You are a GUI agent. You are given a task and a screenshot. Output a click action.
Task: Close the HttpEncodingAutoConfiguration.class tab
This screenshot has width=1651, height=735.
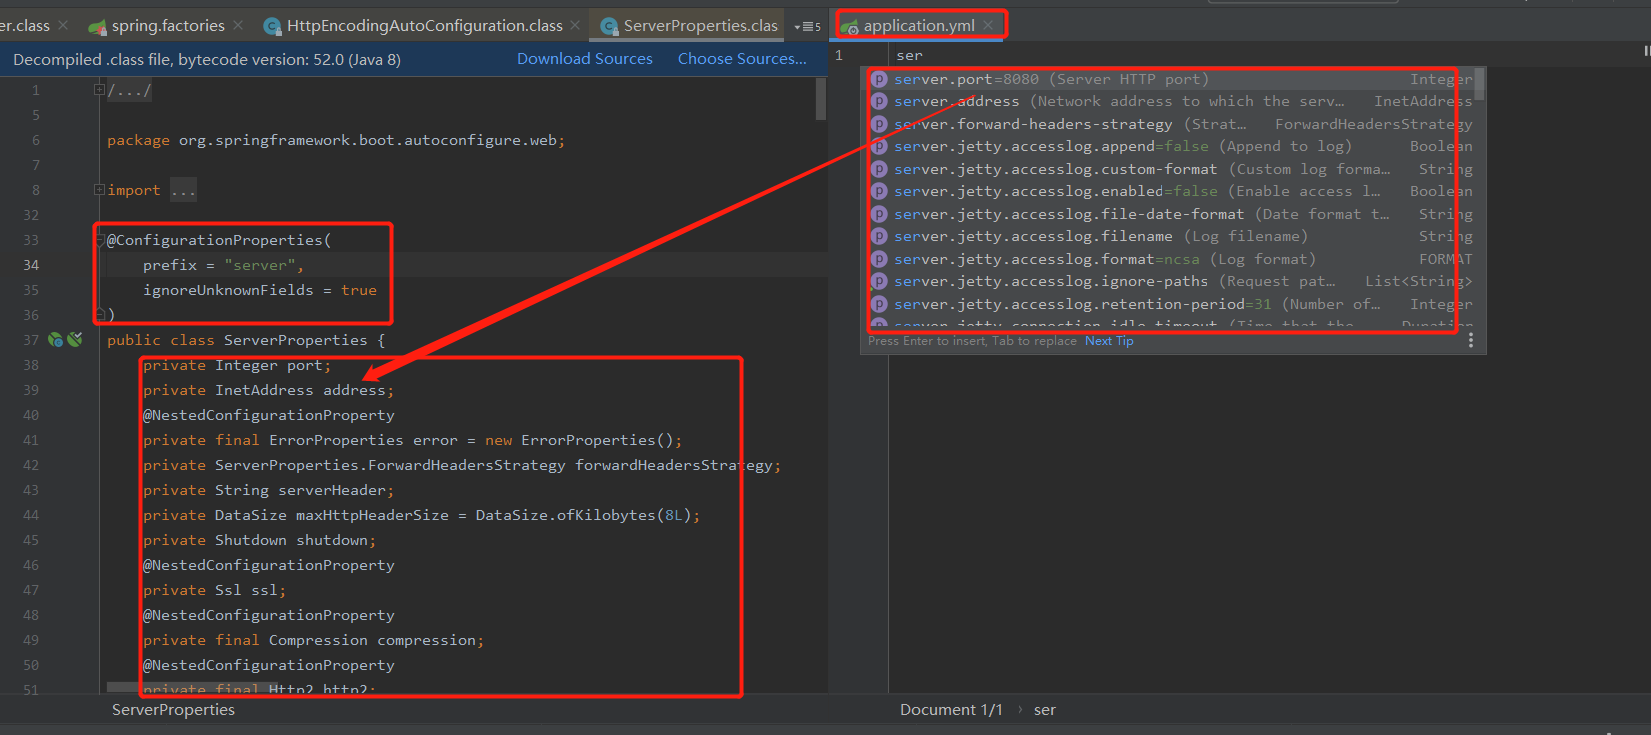pyautogui.click(x=575, y=25)
